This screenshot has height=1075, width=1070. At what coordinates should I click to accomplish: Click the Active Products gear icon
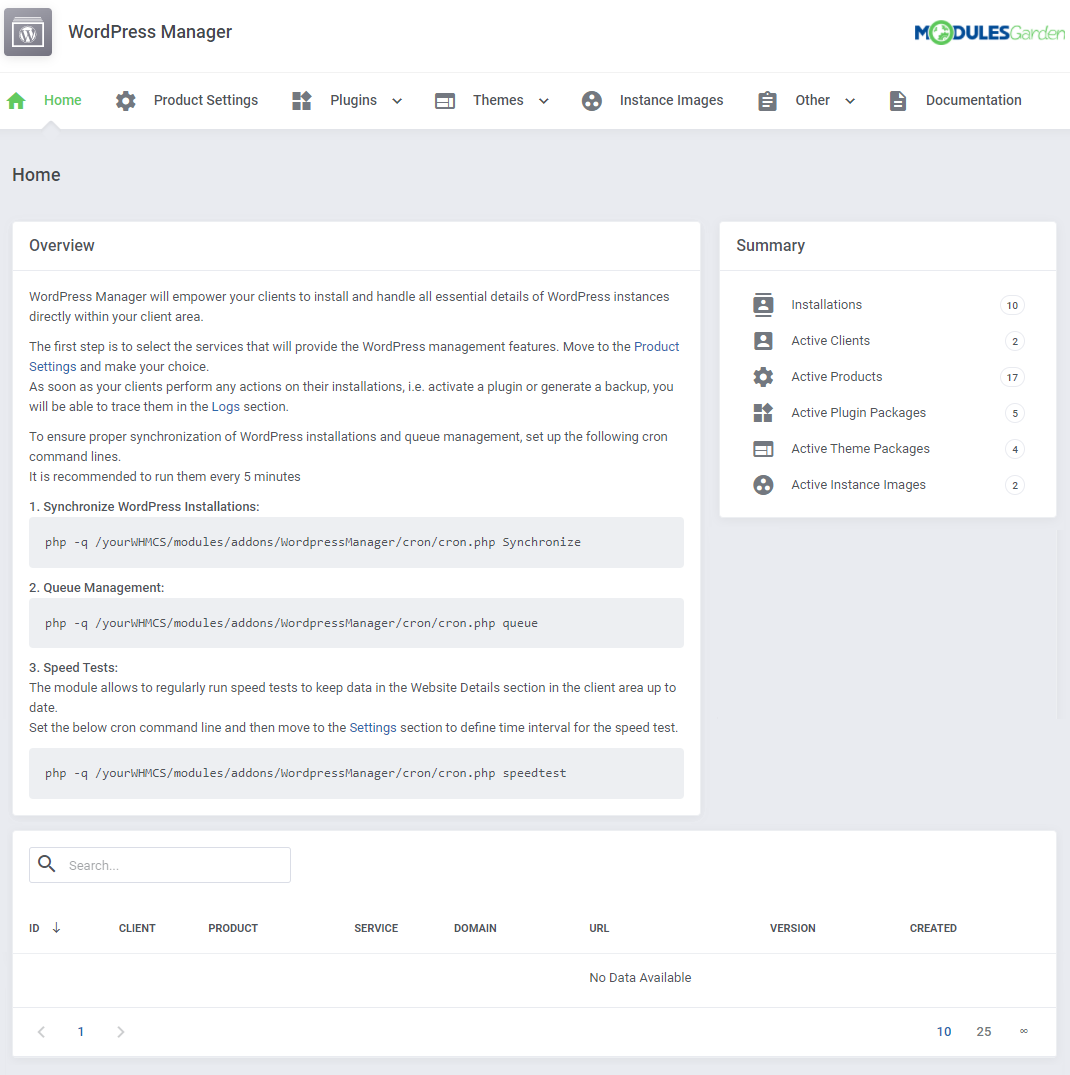point(763,376)
